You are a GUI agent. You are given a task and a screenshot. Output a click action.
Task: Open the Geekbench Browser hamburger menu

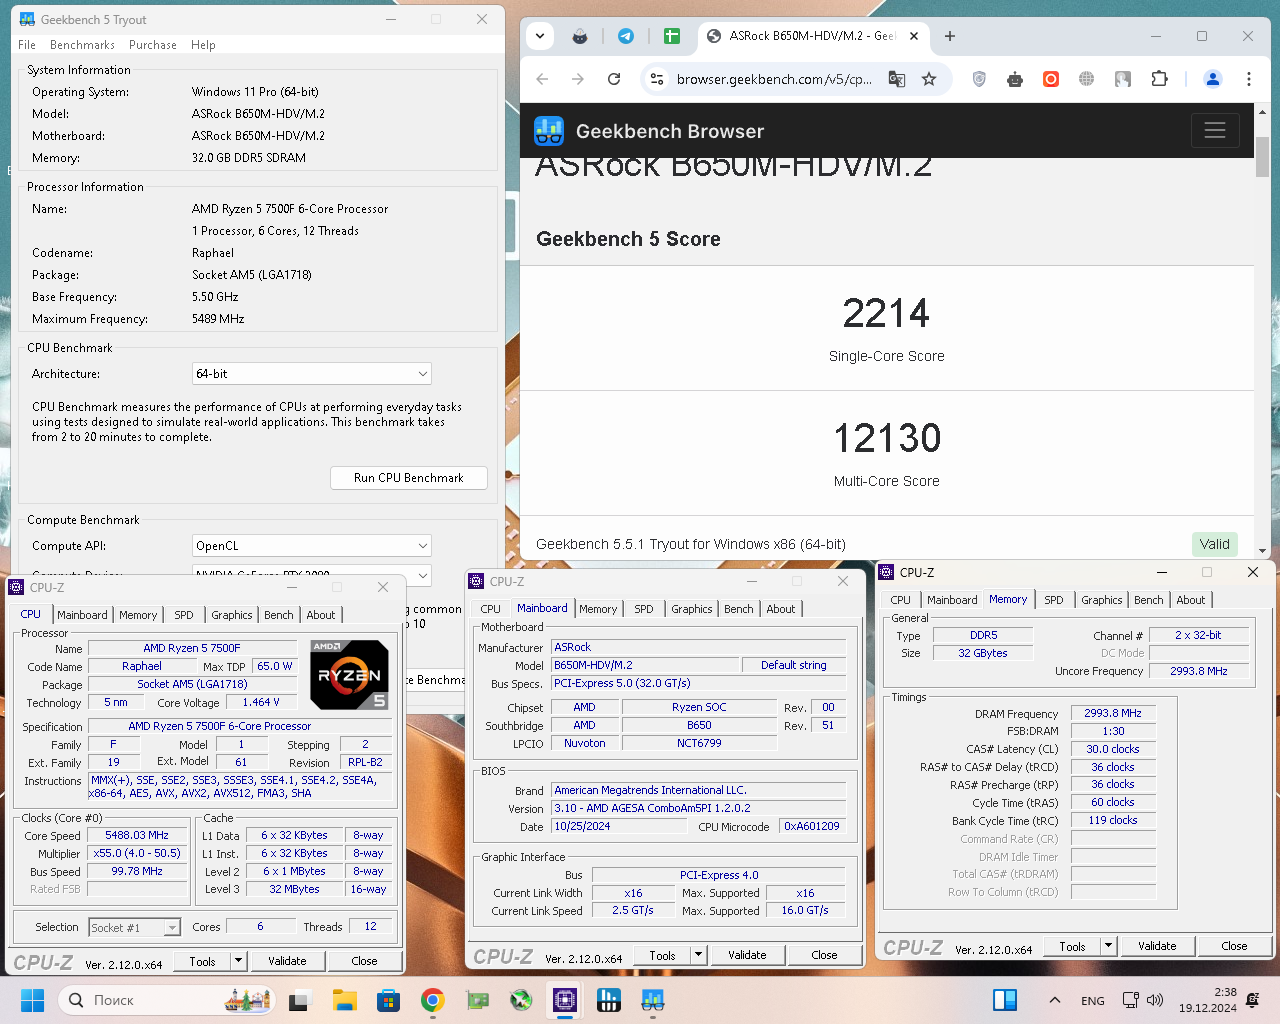click(1215, 130)
